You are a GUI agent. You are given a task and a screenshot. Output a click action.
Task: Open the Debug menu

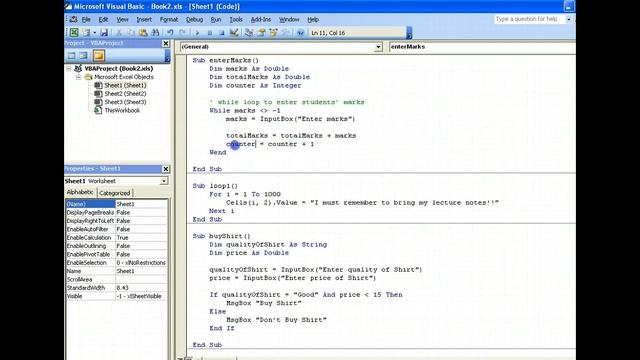(x=194, y=20)
